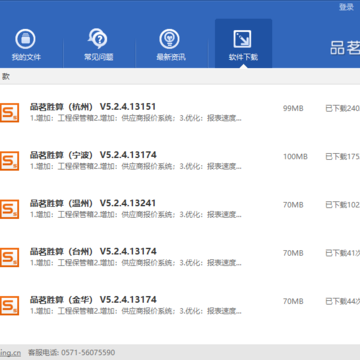The image size is (360, 360).
Task: Click the 客服电话 0571-56075590 text
Action: [x=72, y=353]
